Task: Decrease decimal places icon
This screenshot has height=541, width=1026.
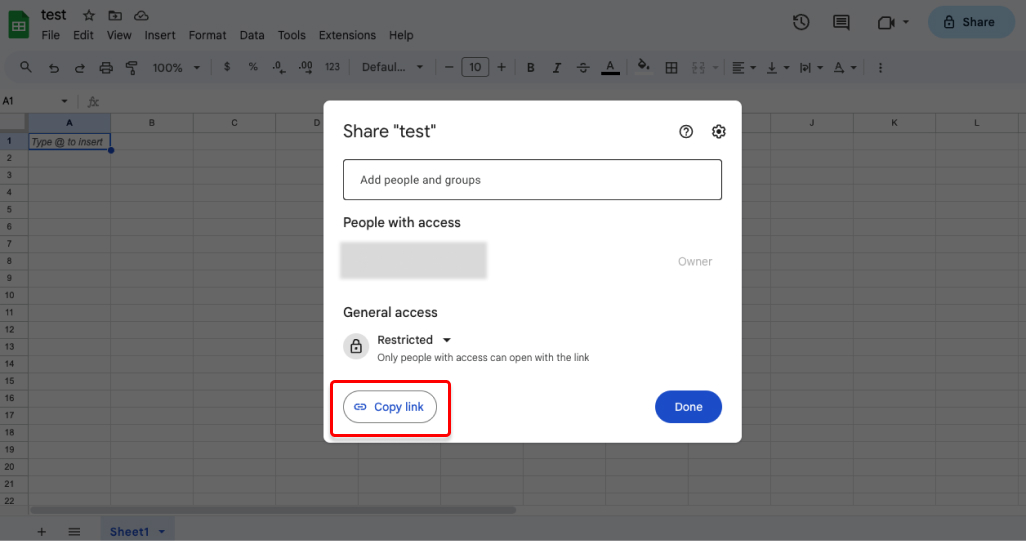Action: [279, 67]
